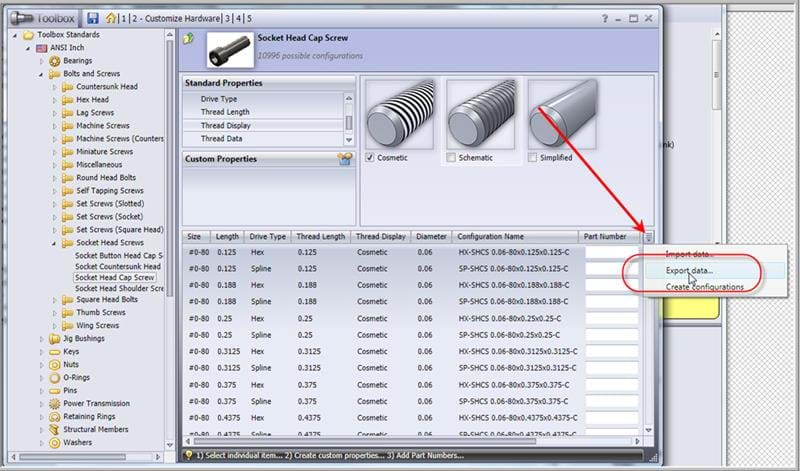This screenshot has height=471, width=800.
Task: Select the Socket Button Head Cap tree item
Action: 117,255
